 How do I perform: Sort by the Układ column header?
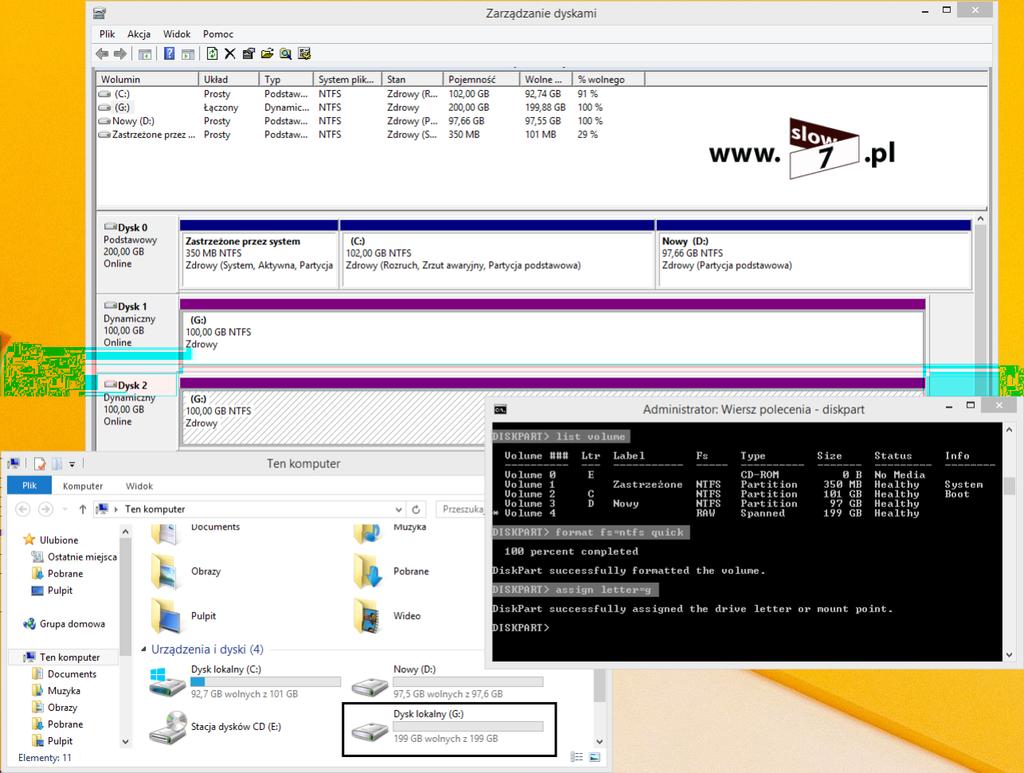(x=229, y=79)
